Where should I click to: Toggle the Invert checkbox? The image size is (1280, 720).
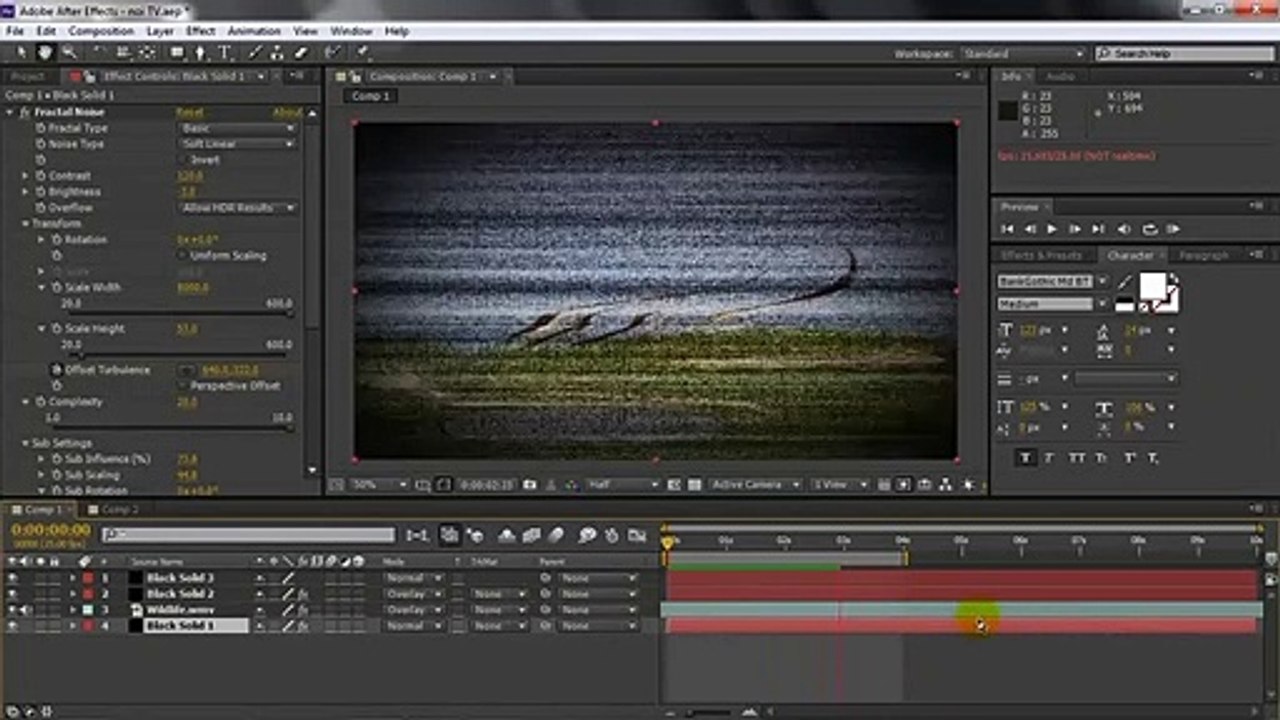184,160
